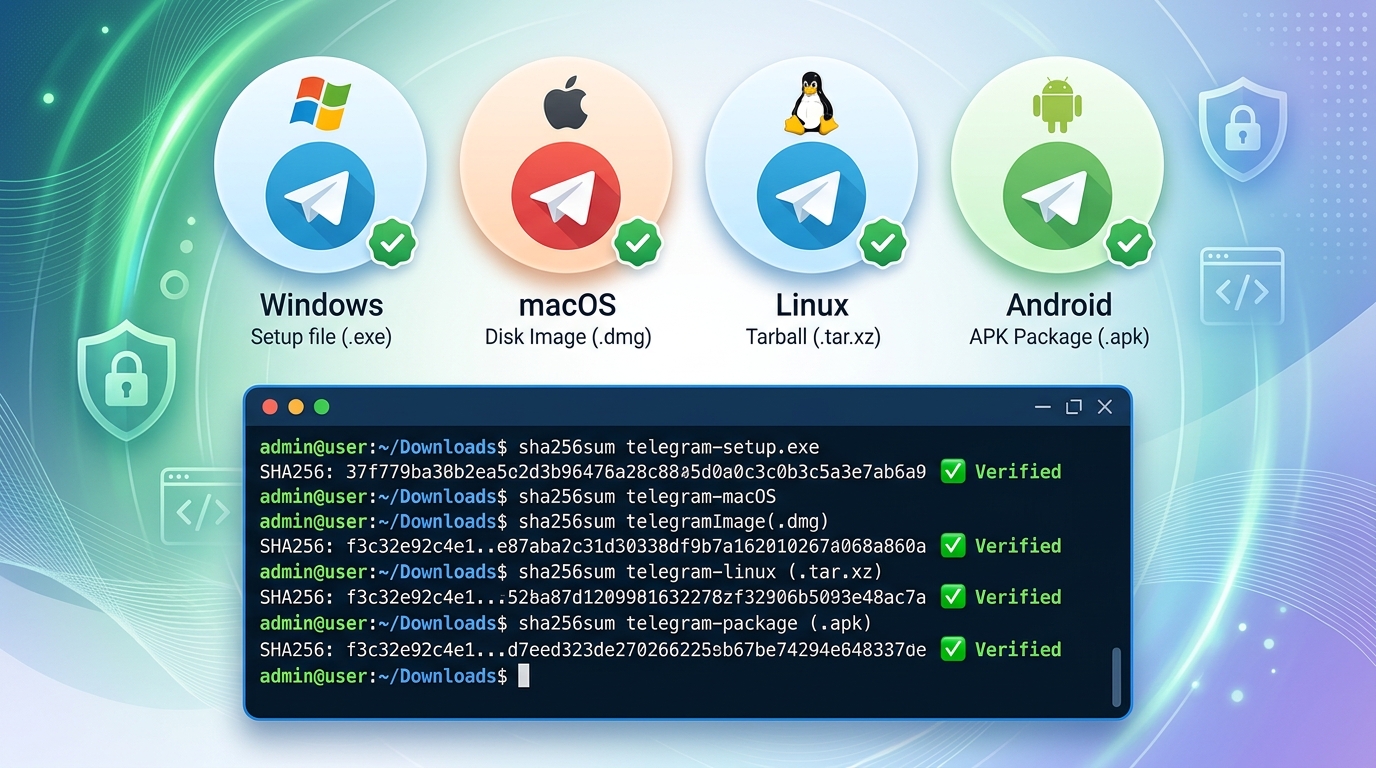Click the "Tarball (.tar.xz)" caption
This screenshot has width=1376, height=768.
click(x=812, y=337)
